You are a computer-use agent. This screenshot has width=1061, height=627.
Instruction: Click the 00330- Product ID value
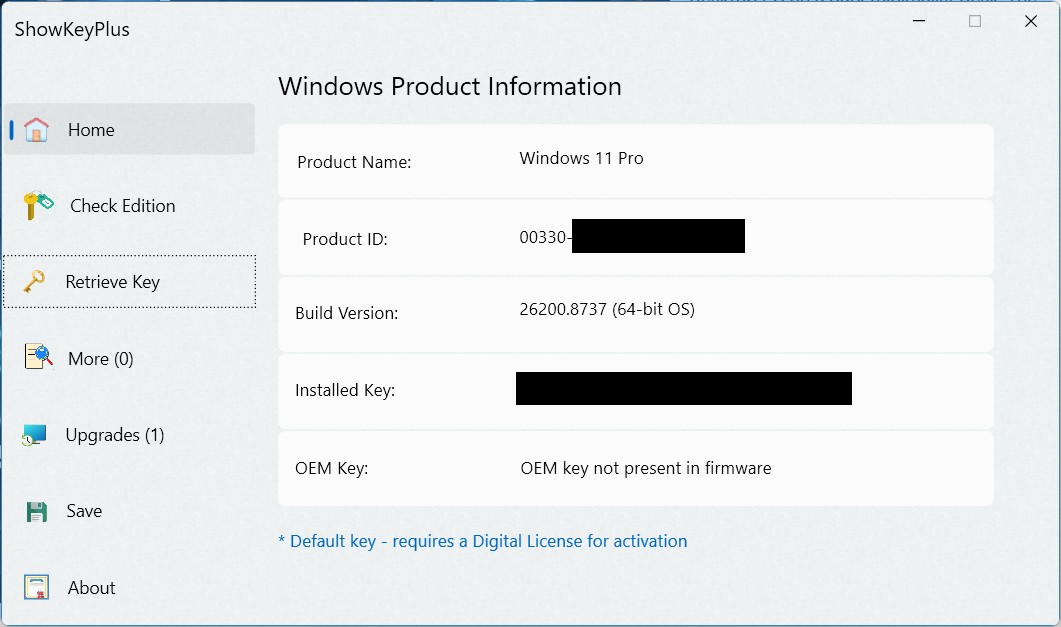pyautogui.click(x=545, y=237)
